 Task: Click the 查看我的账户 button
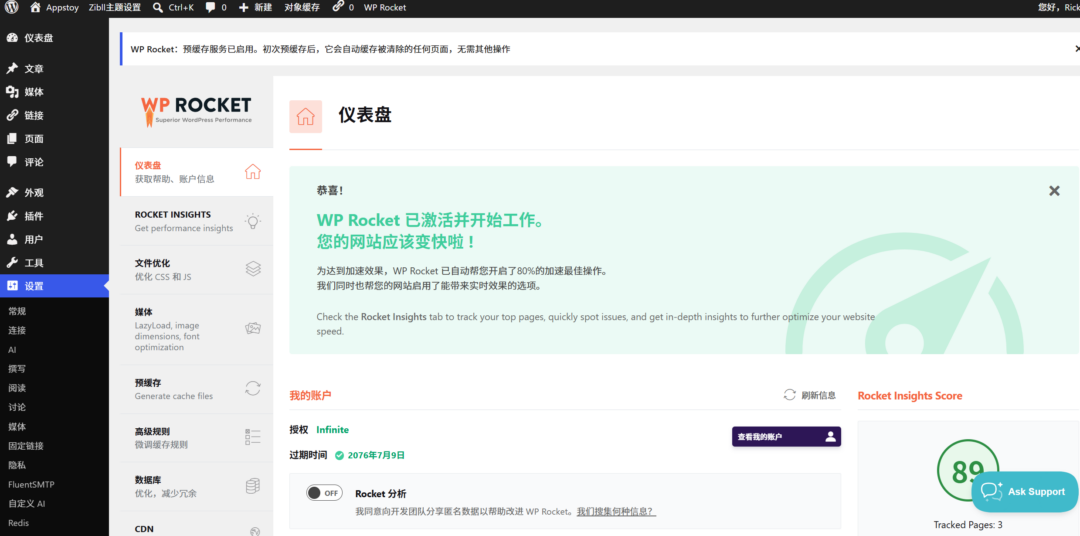(786, 437)
